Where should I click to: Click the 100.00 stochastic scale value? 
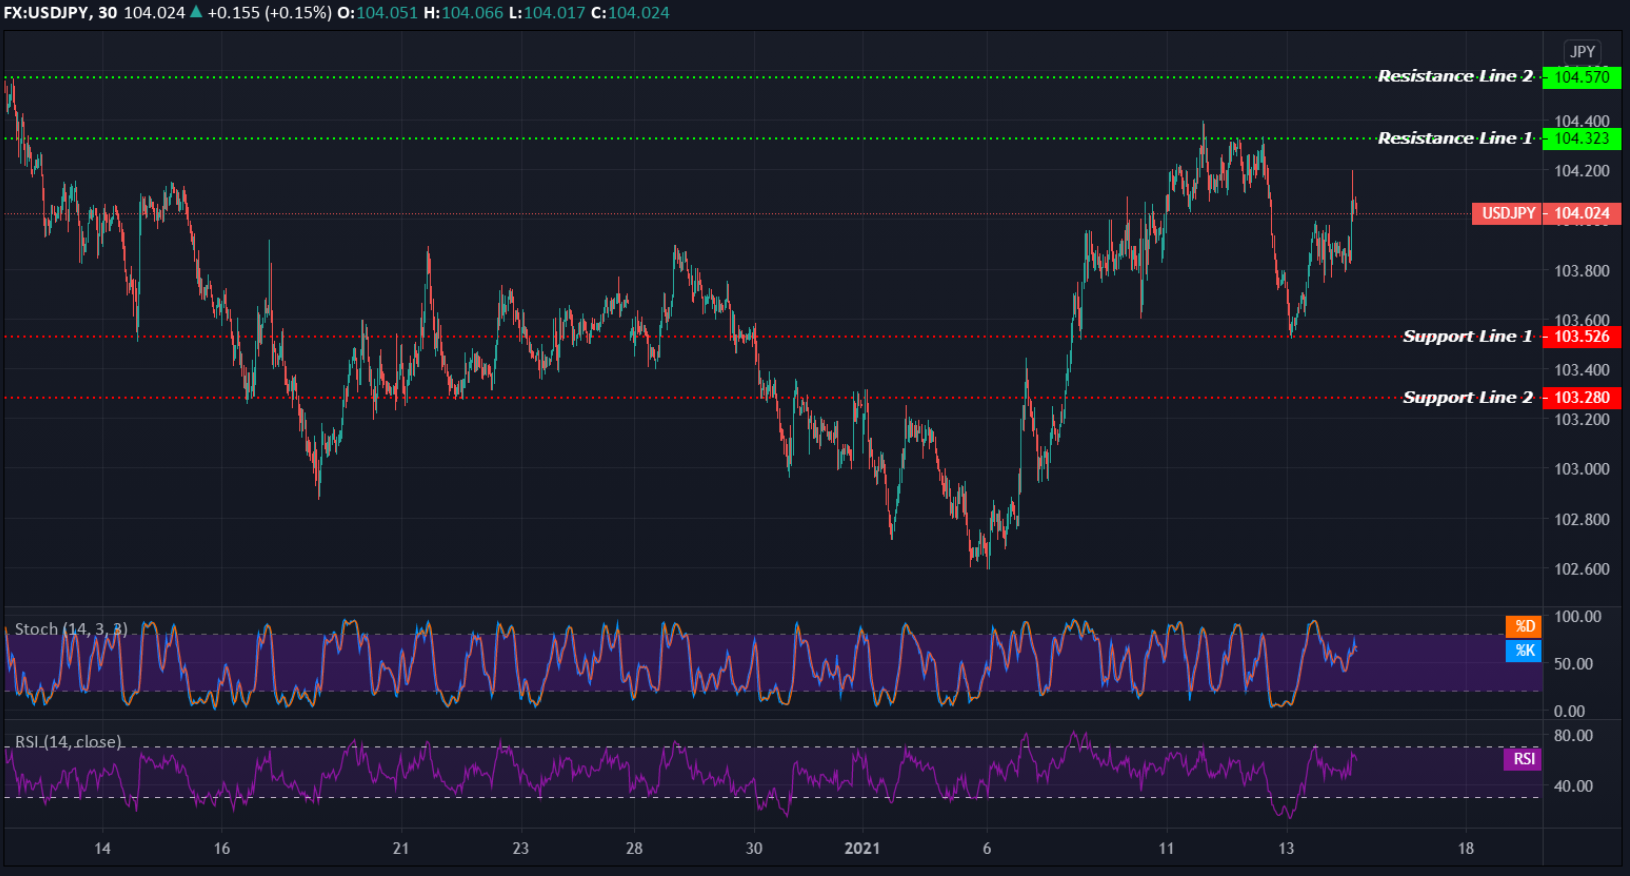coord(1577,617)
